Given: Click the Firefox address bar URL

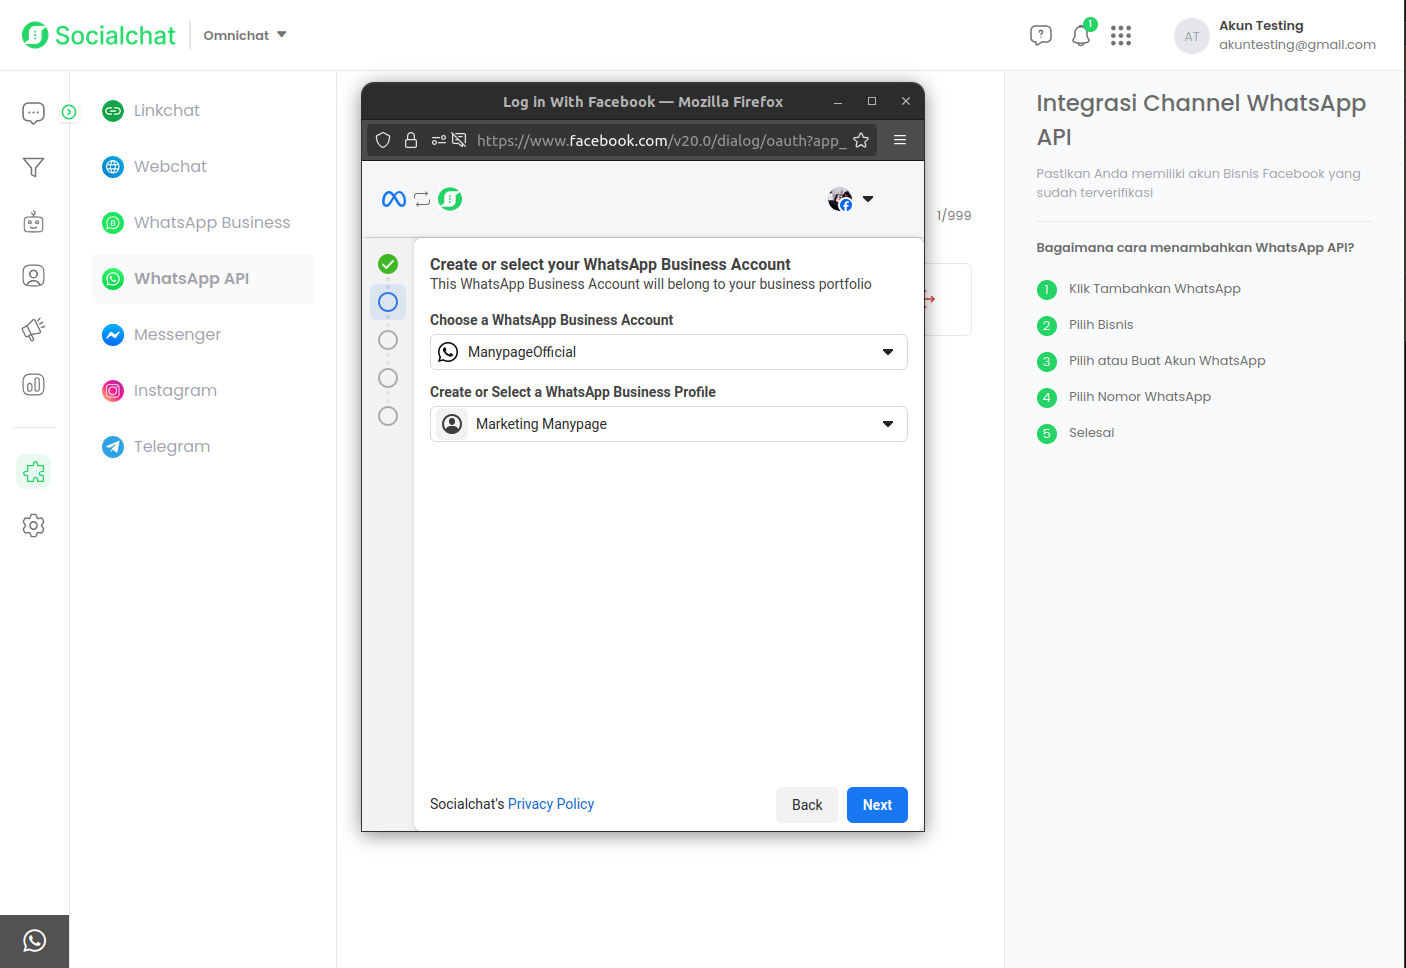Looking at the screenshot, I should coord(660,140).
